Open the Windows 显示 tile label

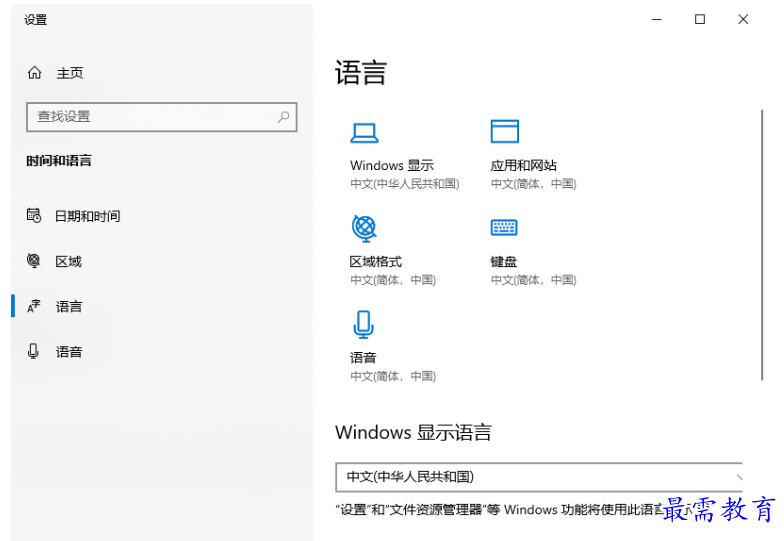[x=392, y=166]
